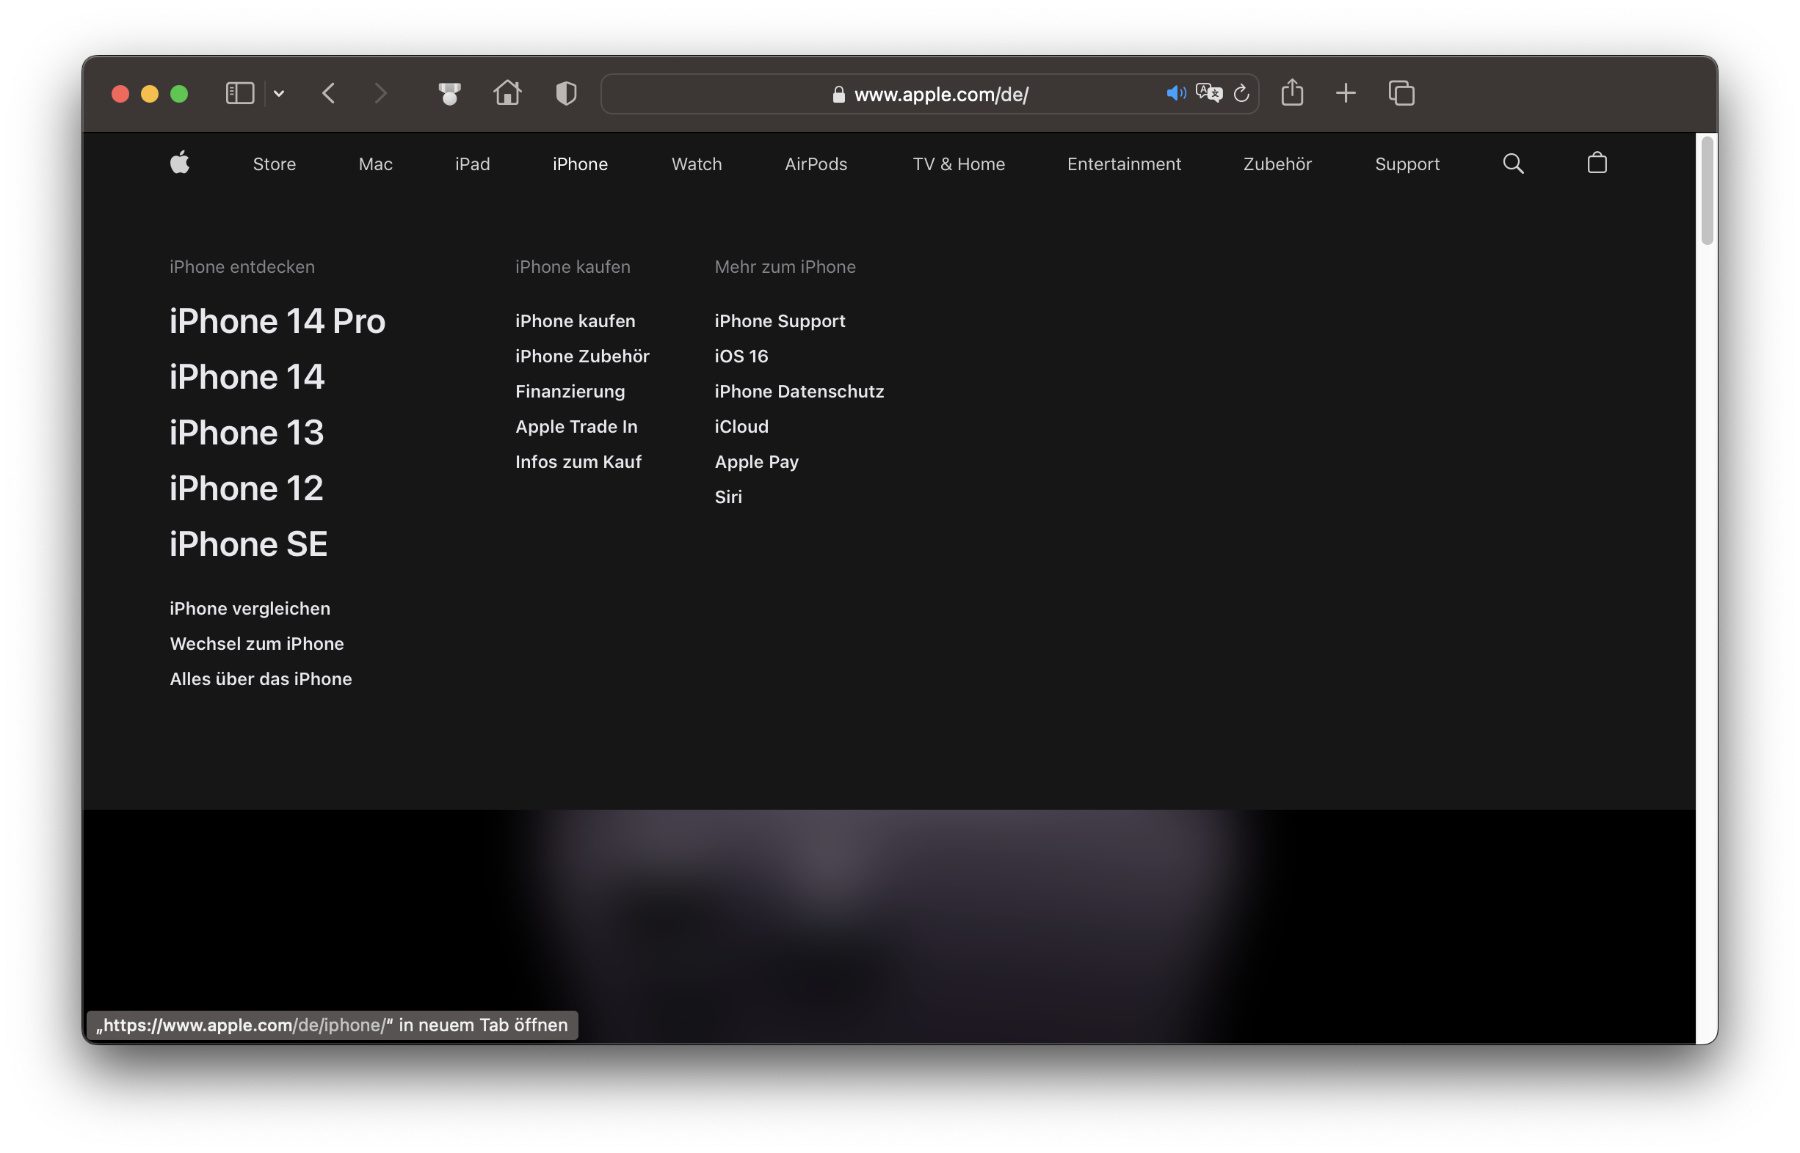Click the 'Mehr zum iPhone' heading text

click(785, 267)
